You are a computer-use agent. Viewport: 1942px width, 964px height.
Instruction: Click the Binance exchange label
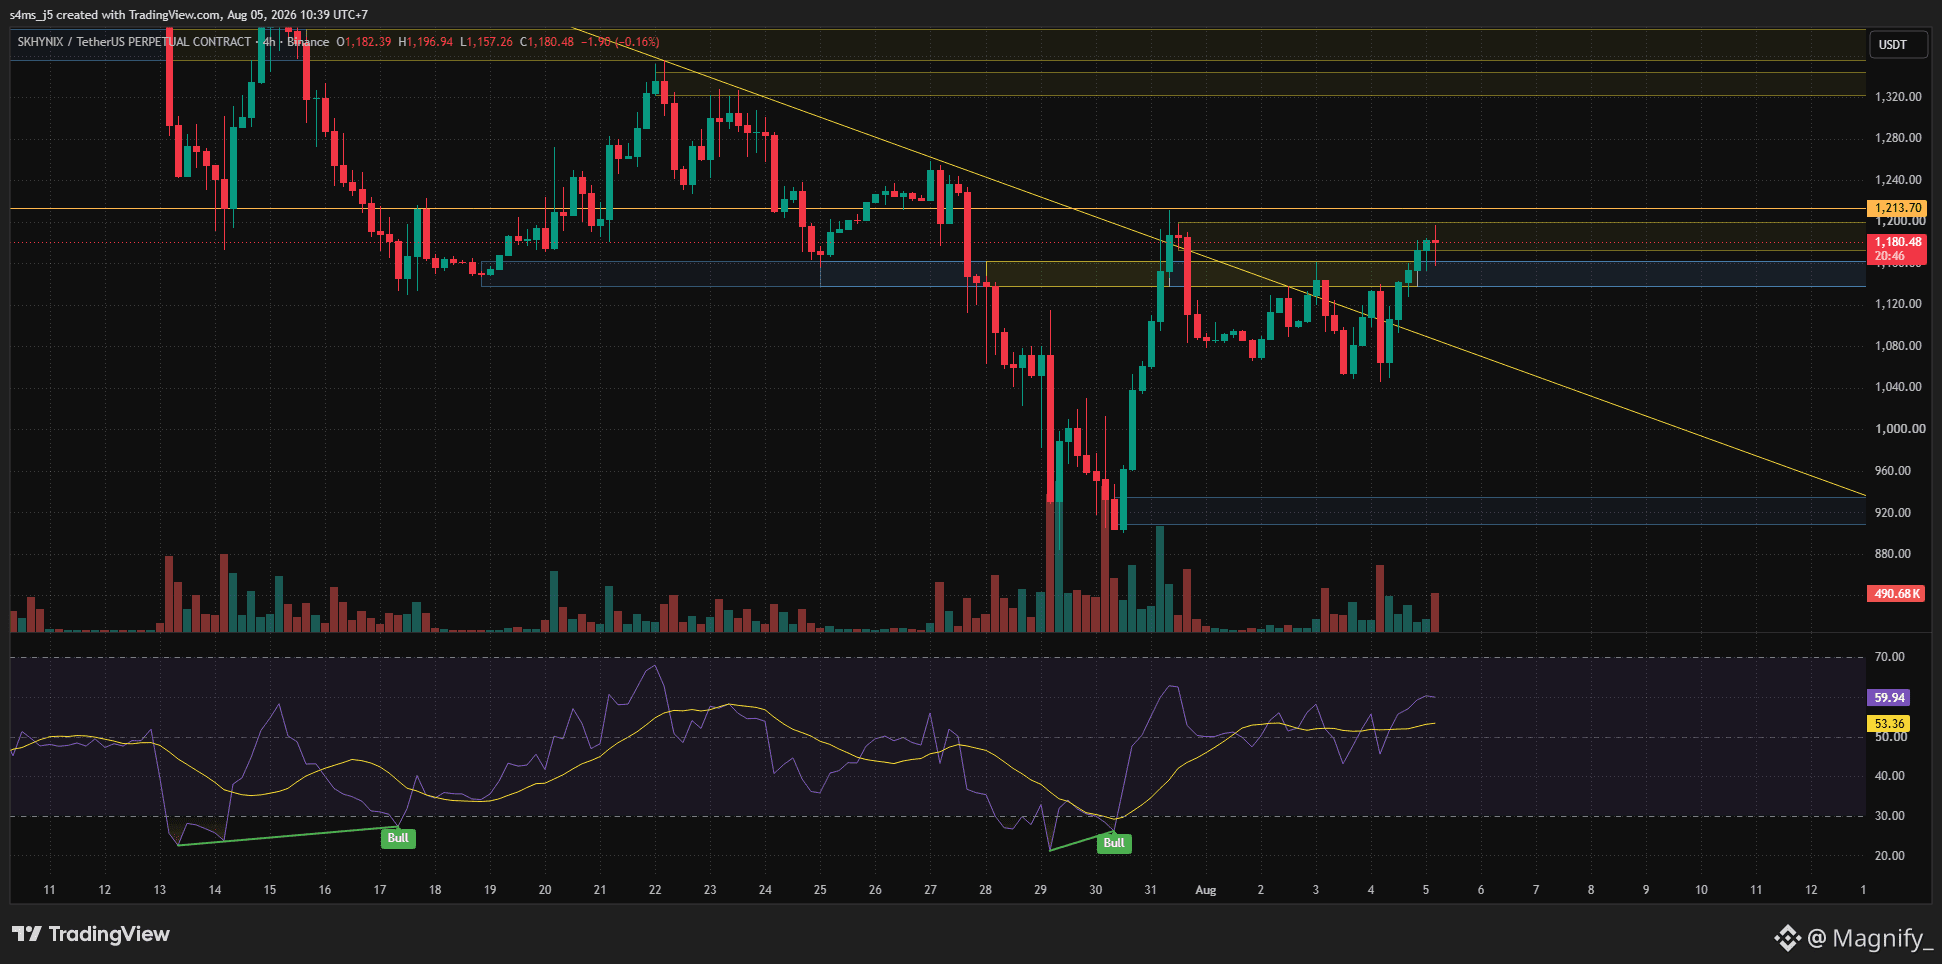click(x=308, y=42)
